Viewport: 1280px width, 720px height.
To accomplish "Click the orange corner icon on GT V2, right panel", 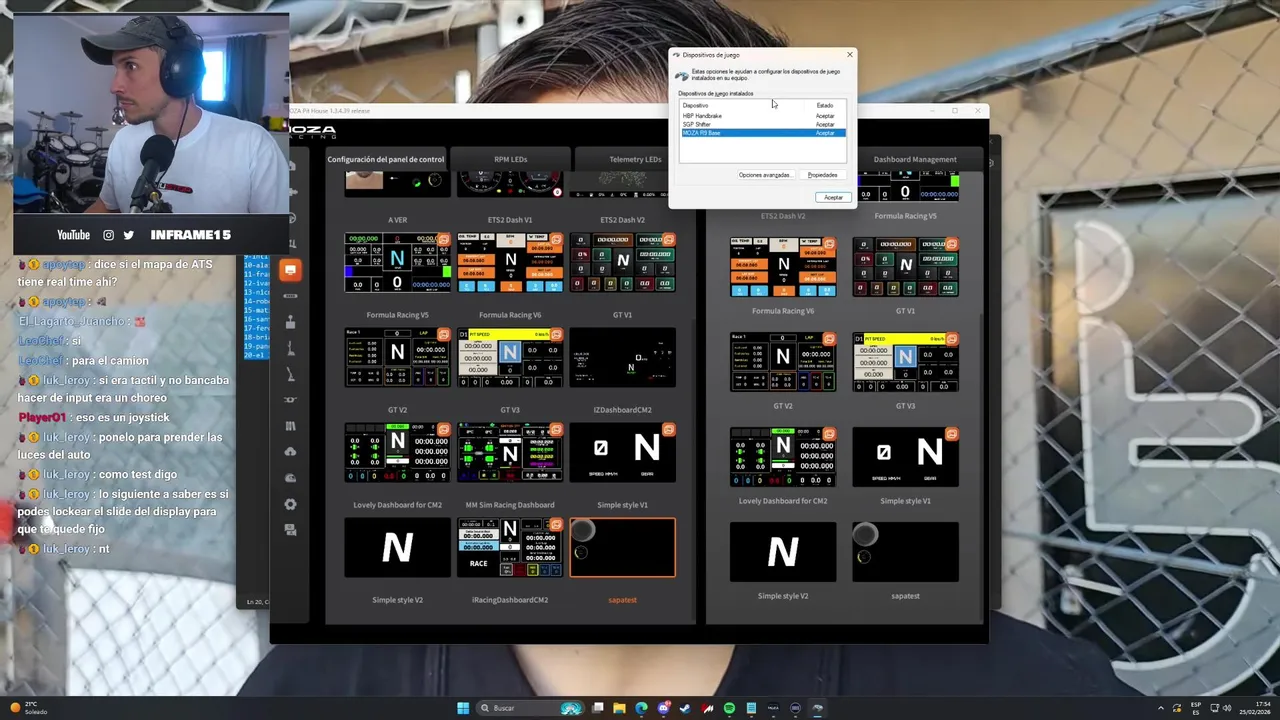I will [829, 339].
